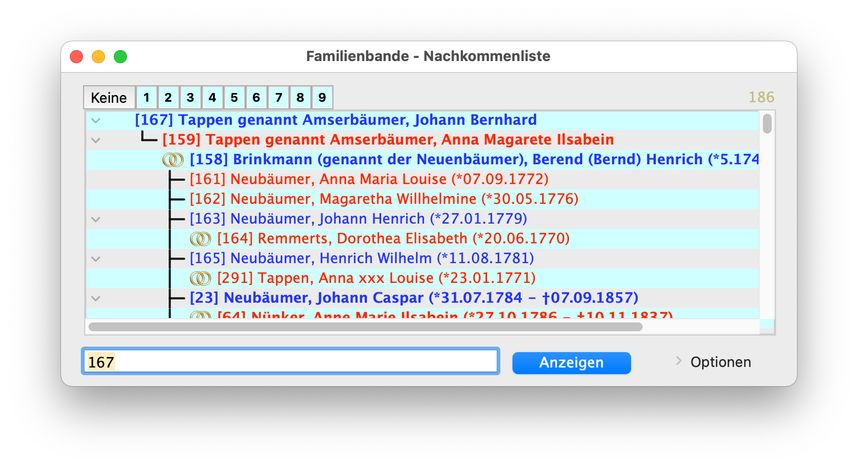Screen dimensions: 858x467
Task: Click the green zoom window button
Action: point(120,57)
